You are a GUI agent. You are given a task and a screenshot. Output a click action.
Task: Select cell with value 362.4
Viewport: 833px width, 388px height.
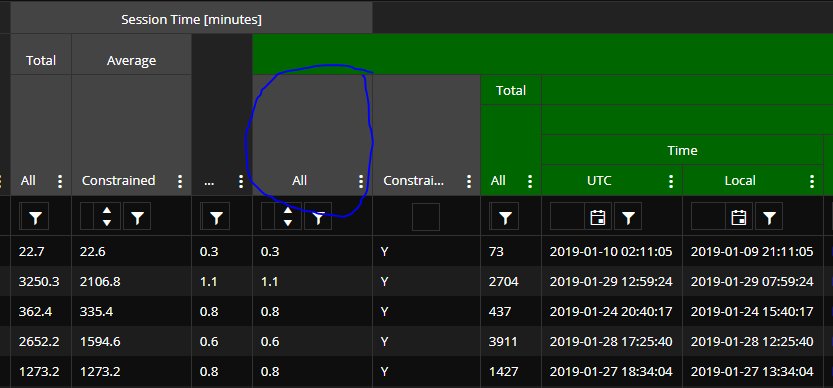coord(41,311)
